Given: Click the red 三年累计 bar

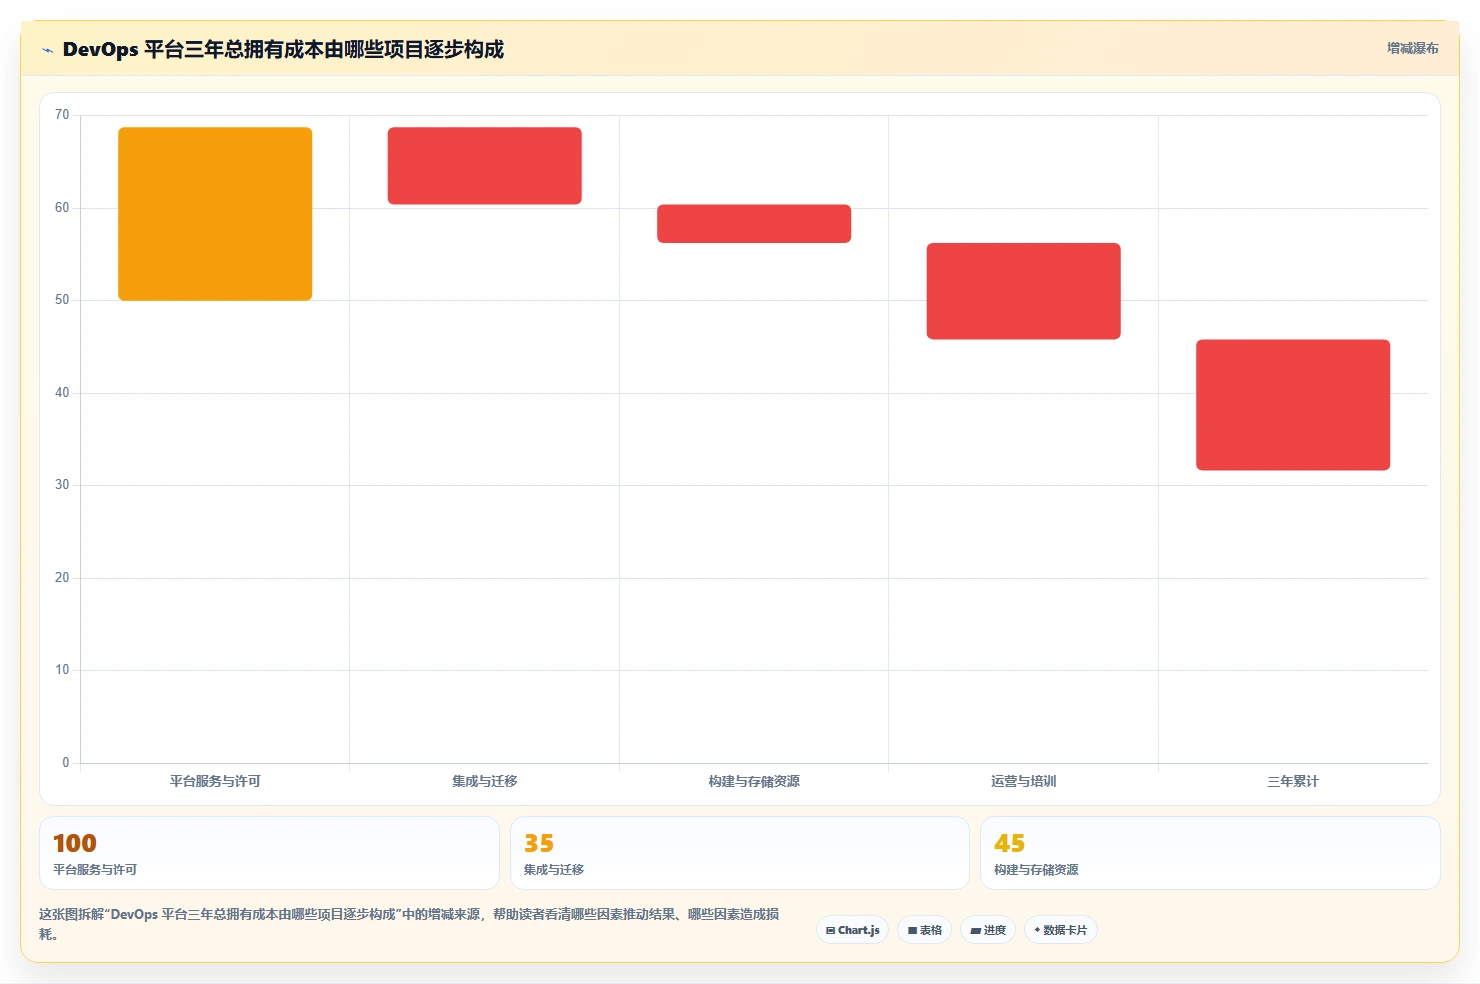Looking at the screenshot, I should [1293, 405].
